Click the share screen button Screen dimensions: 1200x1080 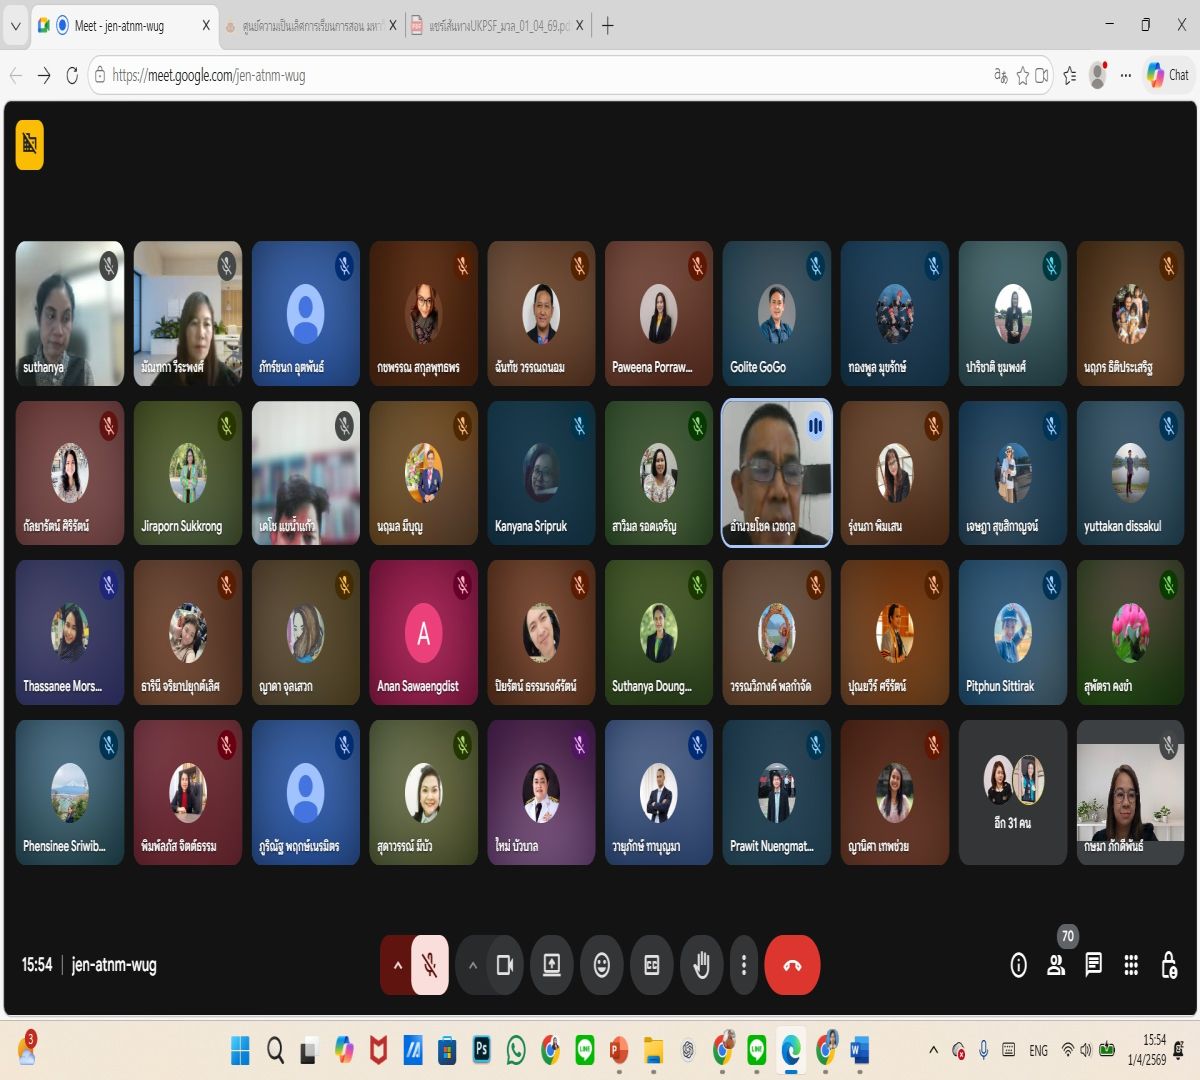(551, 965)
